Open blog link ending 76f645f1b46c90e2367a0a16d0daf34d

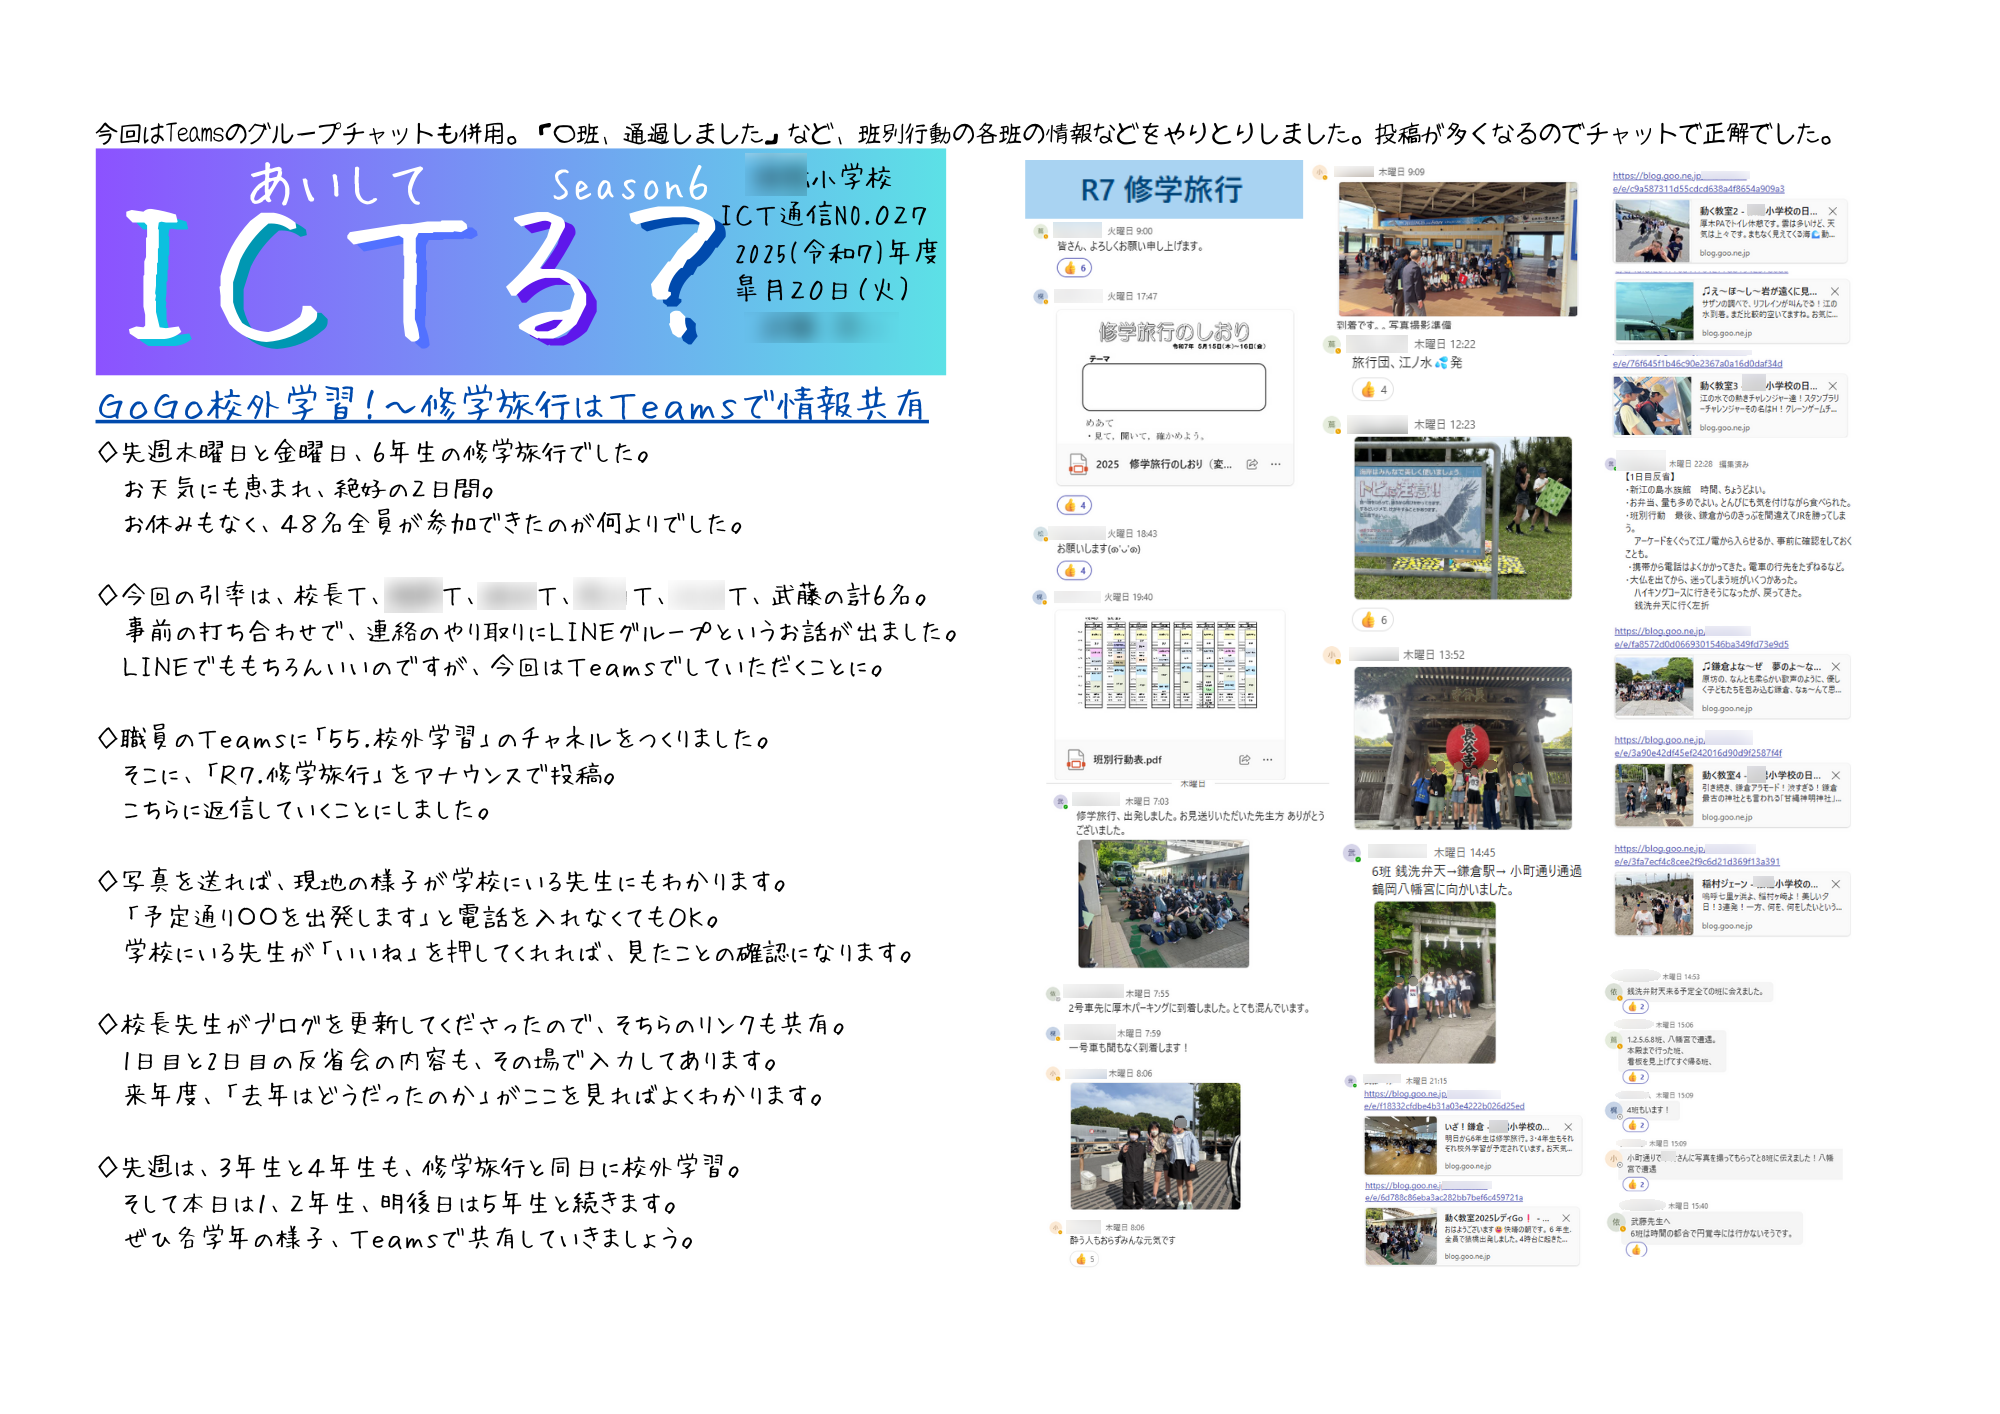(1697, 364)
